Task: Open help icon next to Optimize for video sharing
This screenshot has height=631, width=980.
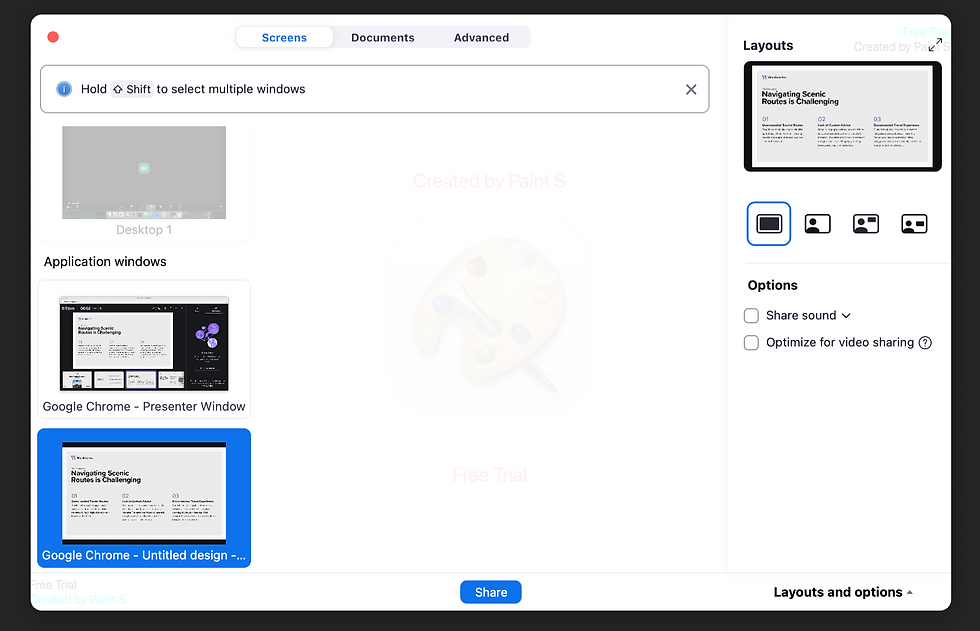Action: 925,342
